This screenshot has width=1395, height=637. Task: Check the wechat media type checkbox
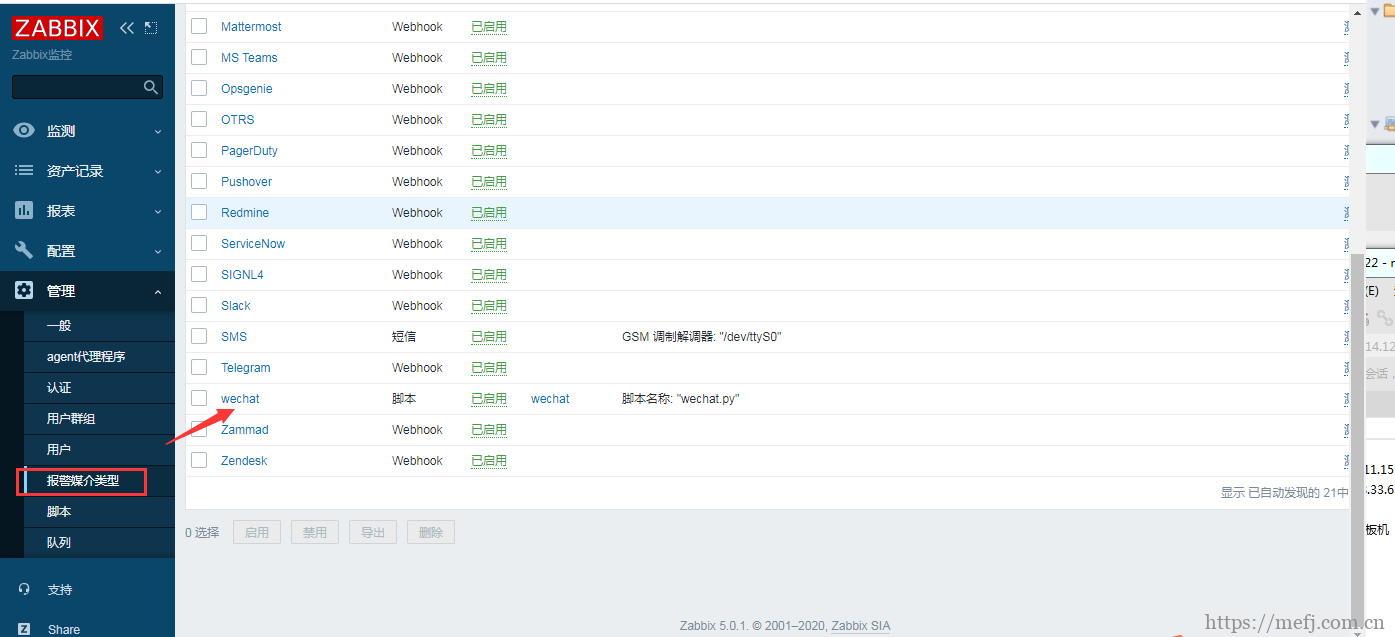199,398
